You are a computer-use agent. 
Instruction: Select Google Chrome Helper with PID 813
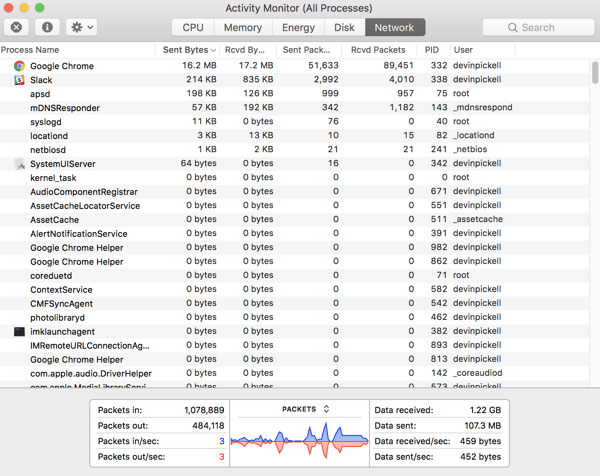click(77, 360)
